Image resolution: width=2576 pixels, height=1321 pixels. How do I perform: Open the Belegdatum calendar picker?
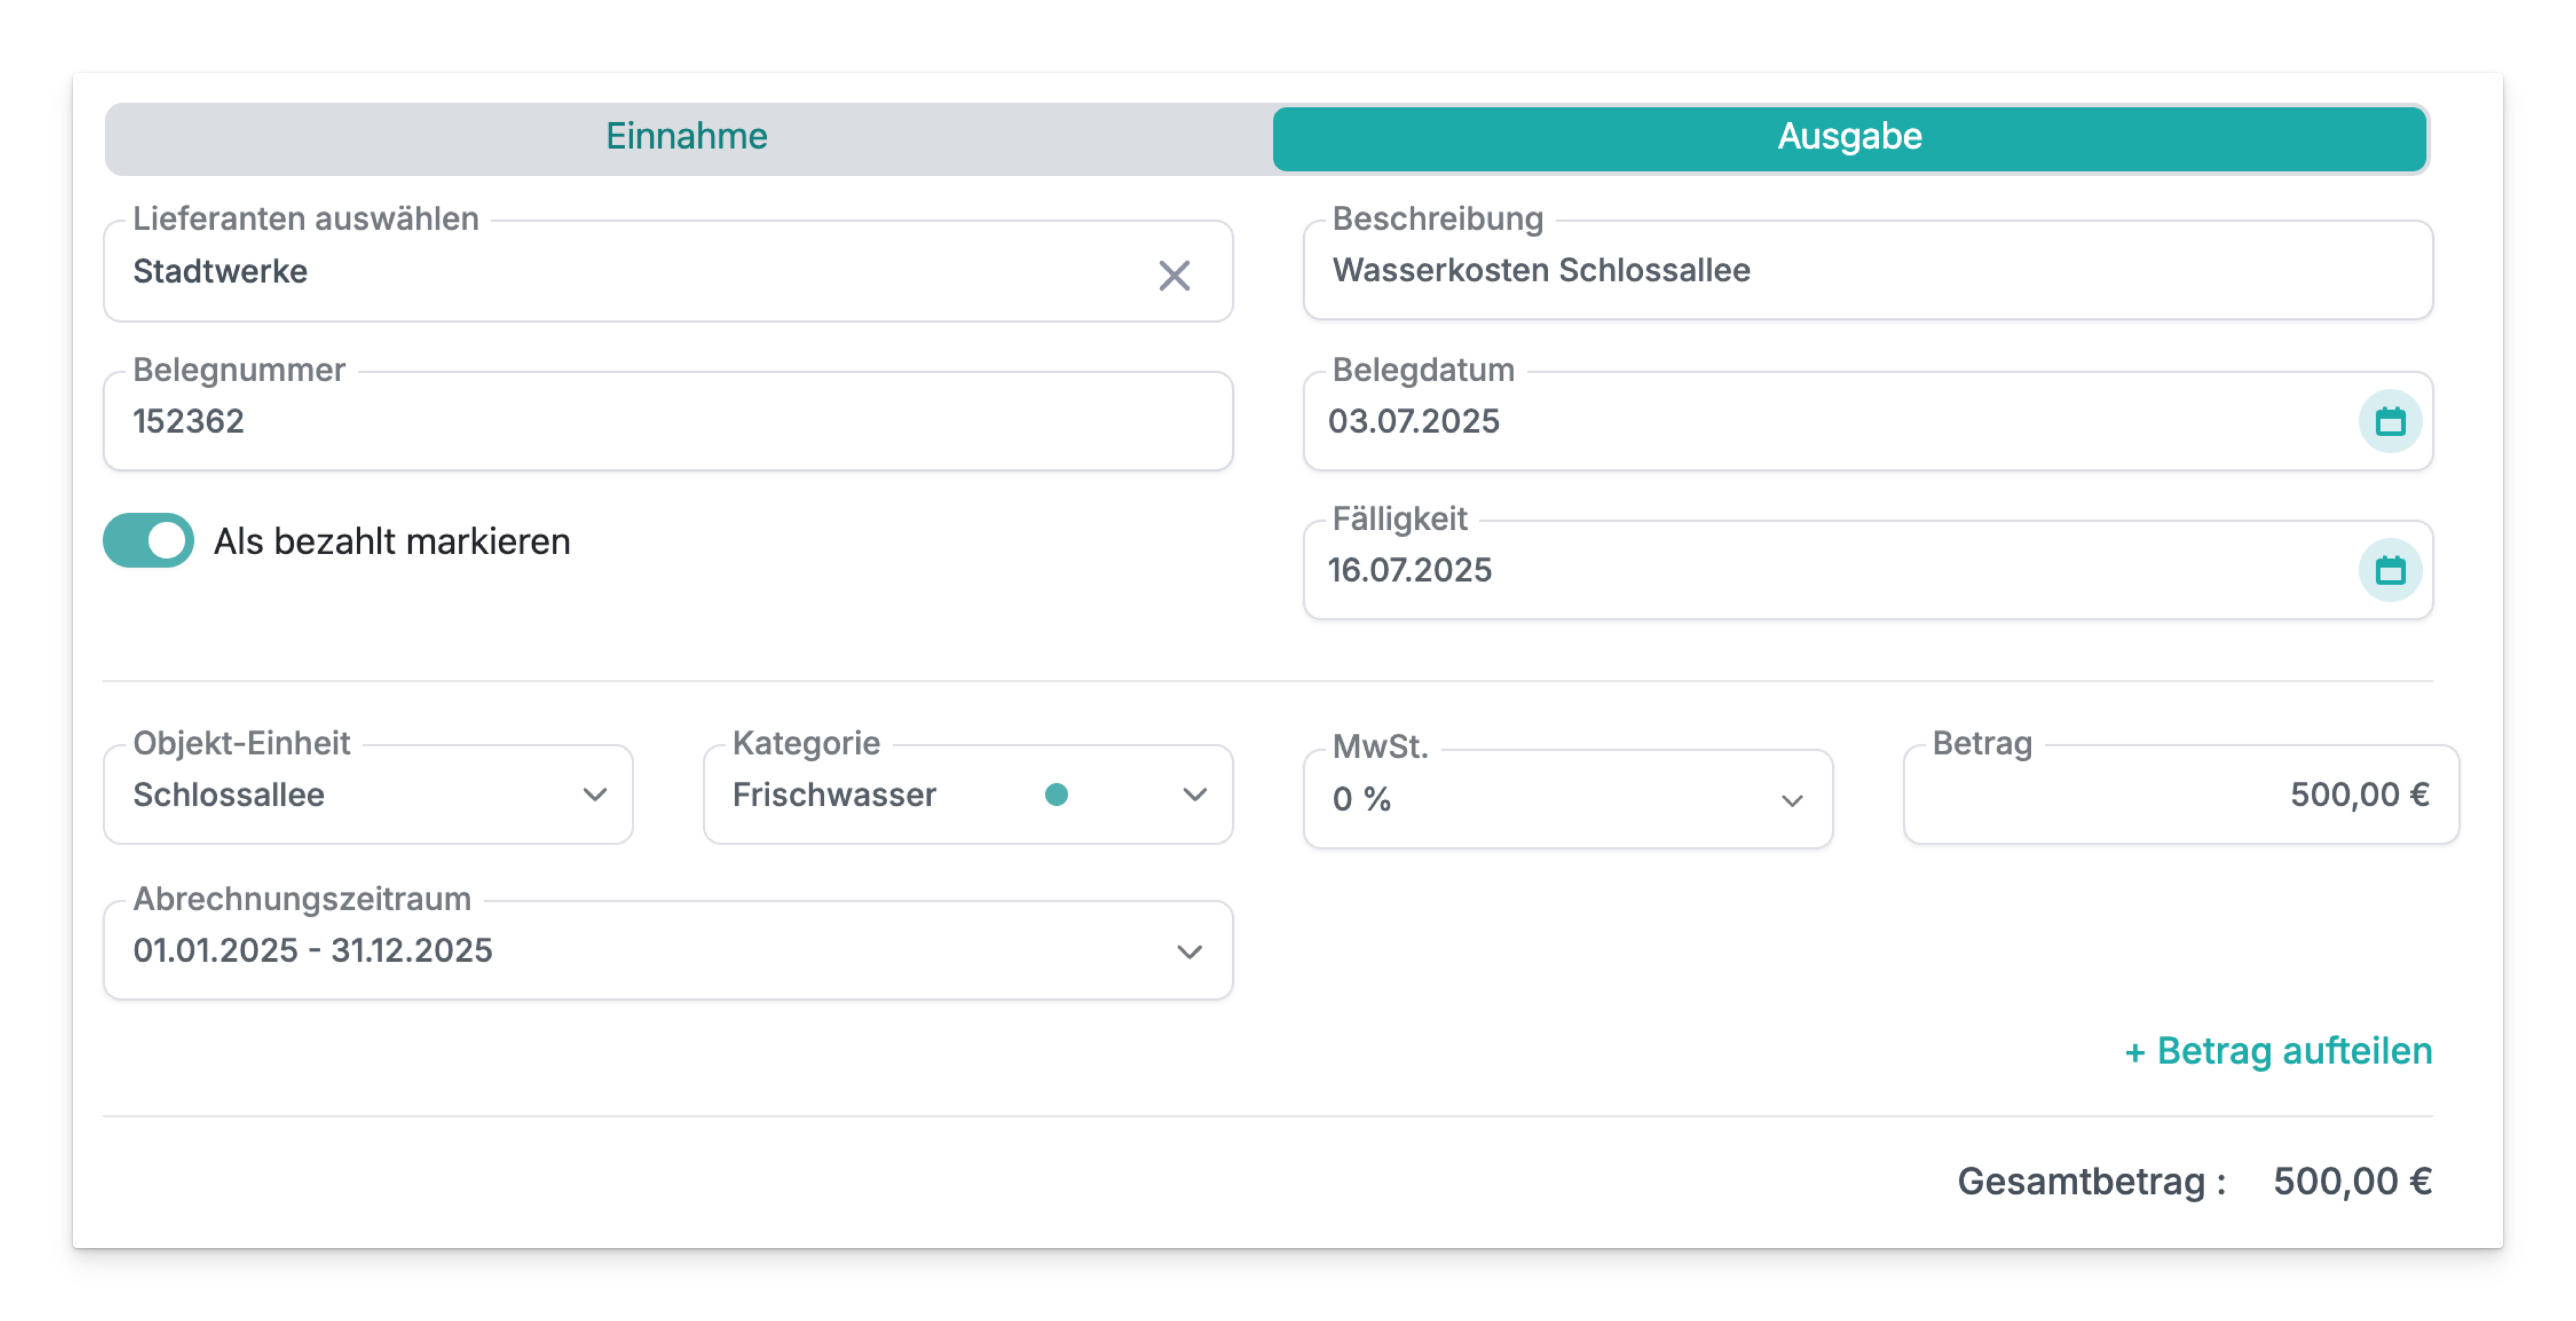tap(2390, 421)
